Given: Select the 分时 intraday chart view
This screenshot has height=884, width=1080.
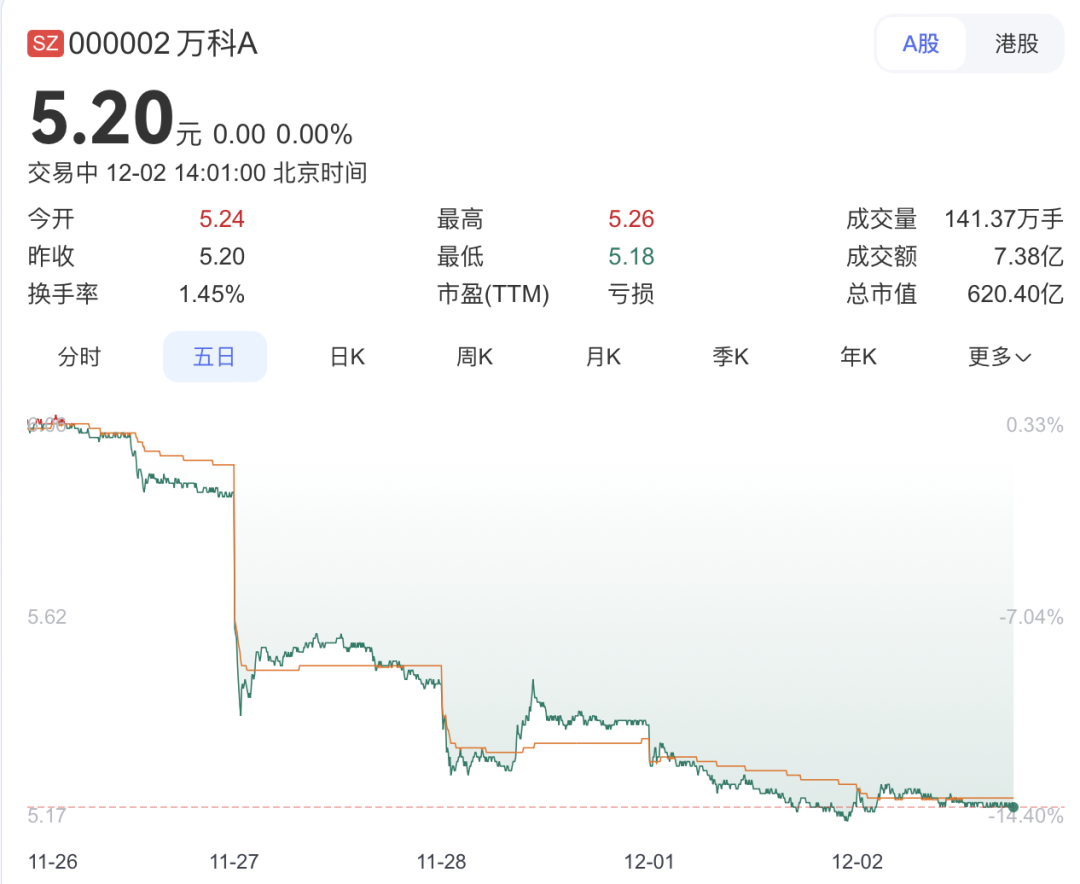Looking at the screenshot, I should pyautogui.click(x=79, y=357).
